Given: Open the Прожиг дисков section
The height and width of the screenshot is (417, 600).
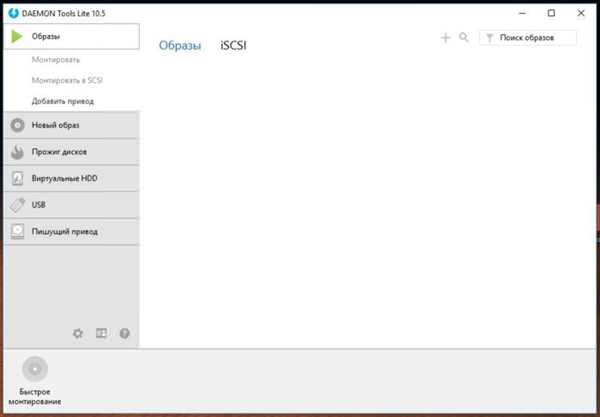Looking at the screenshot, I should [72, 152].
